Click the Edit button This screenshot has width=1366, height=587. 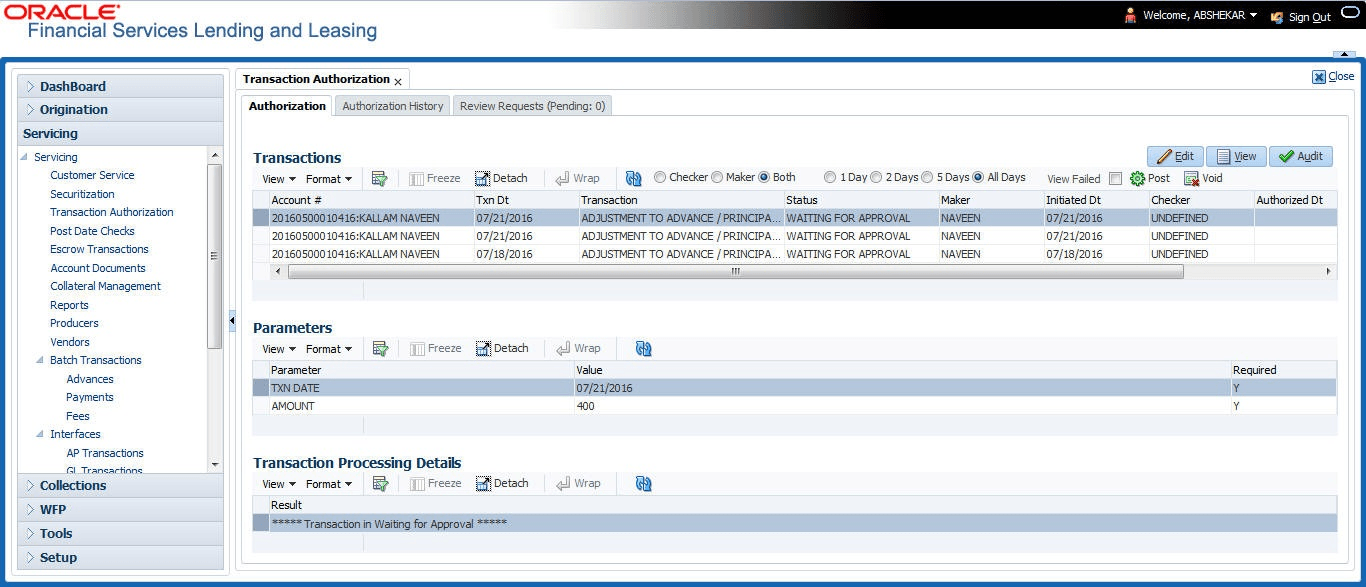pos(1175,156)
